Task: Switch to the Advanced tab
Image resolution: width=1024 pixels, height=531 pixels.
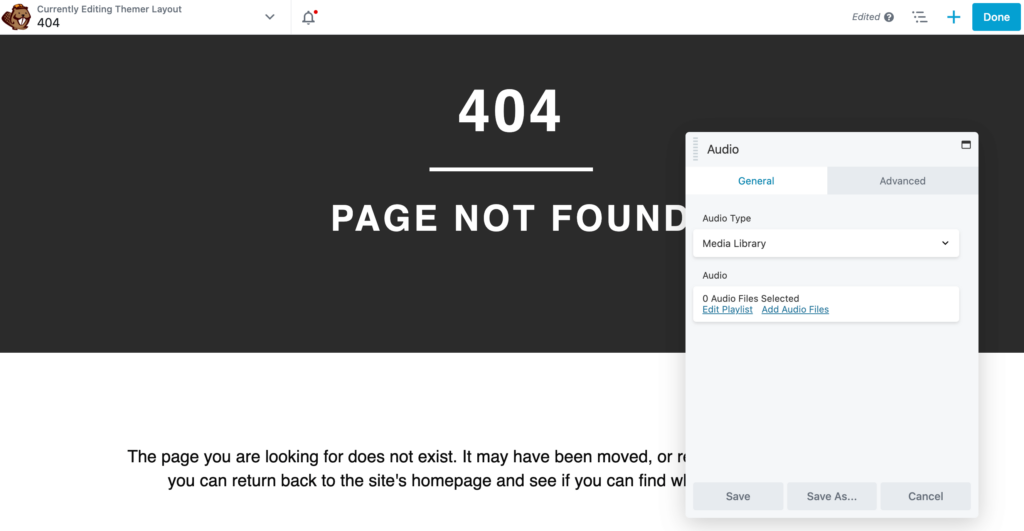Action: coord(902,181)
